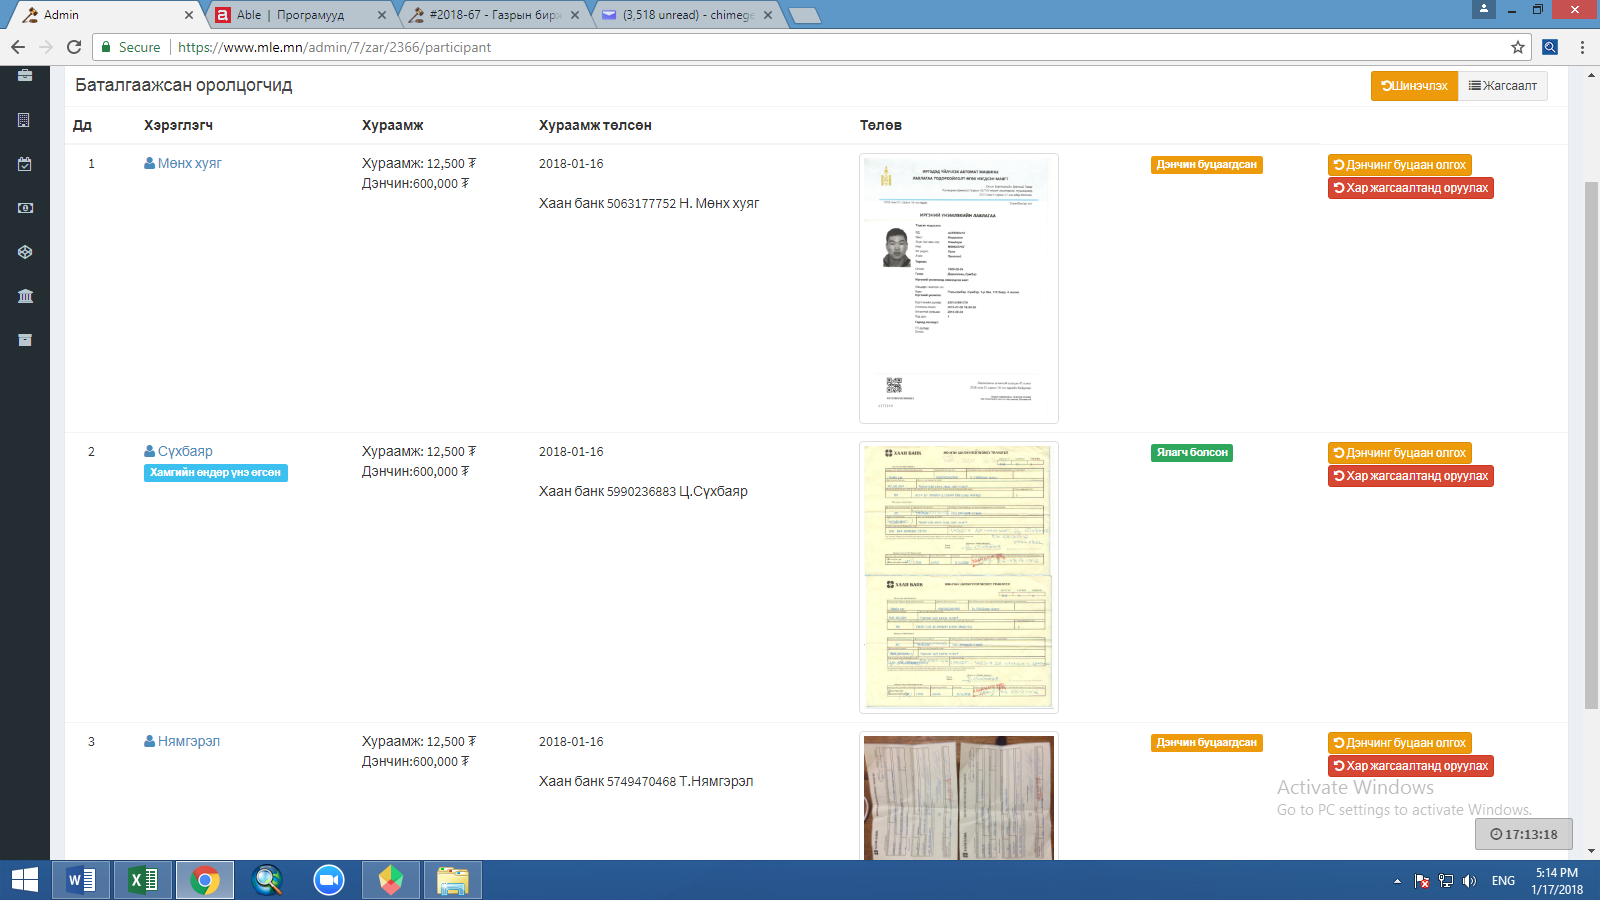
Task: Open the receipt photo thumbnail for Нямгэрэл
Action: tap(958, 796)
